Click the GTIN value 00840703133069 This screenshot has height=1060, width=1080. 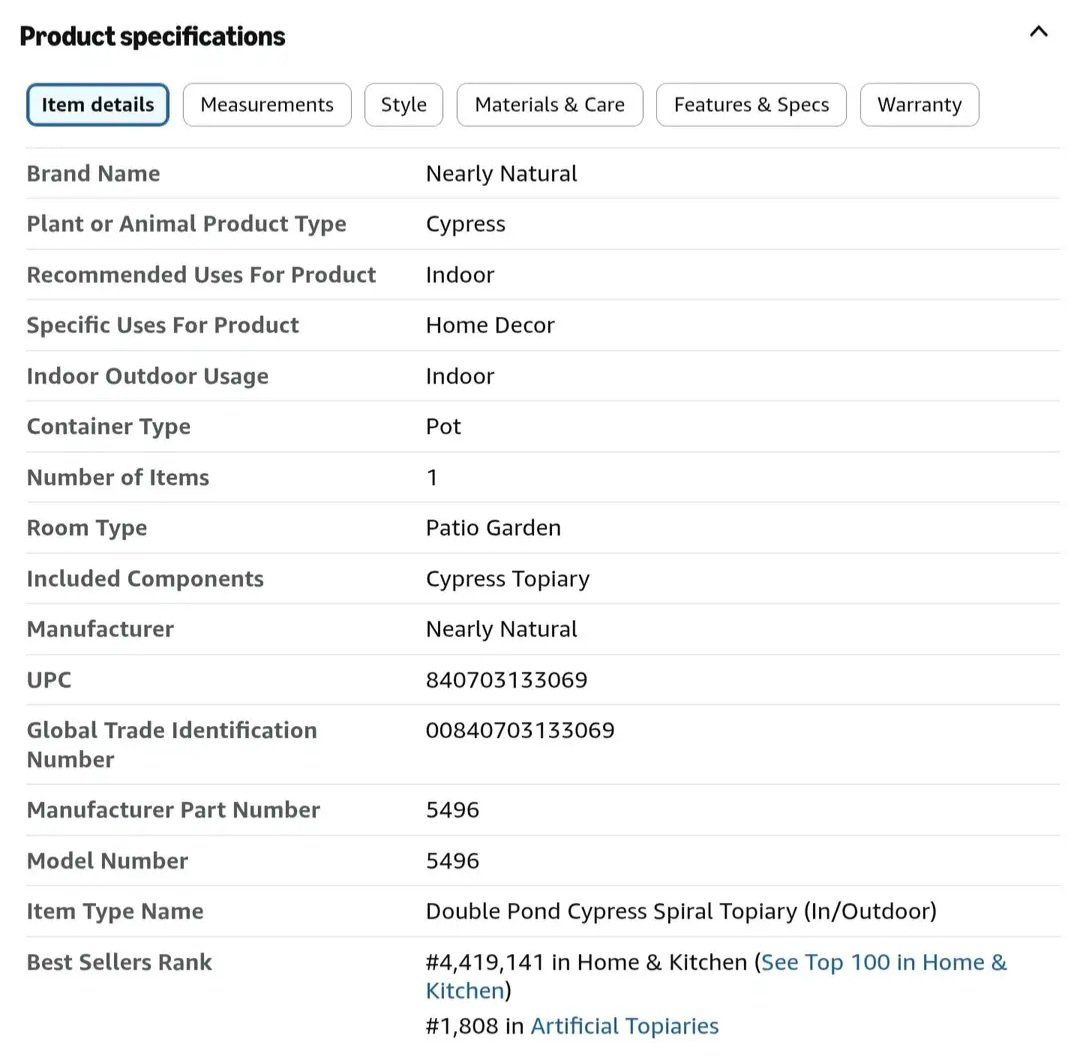click(520, 731)
